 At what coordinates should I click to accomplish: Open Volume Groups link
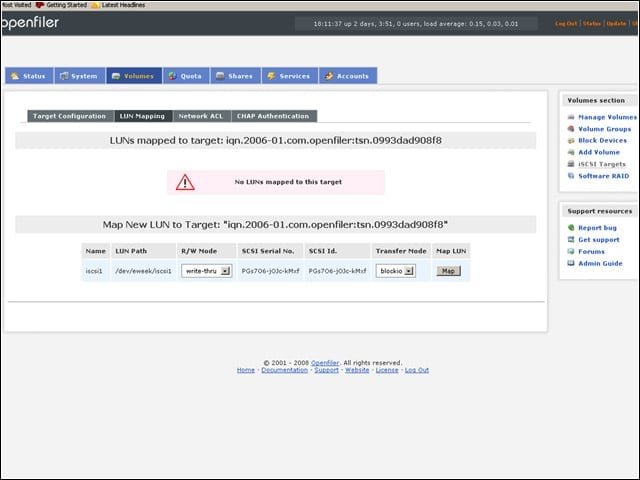click(x=604, y=129)
